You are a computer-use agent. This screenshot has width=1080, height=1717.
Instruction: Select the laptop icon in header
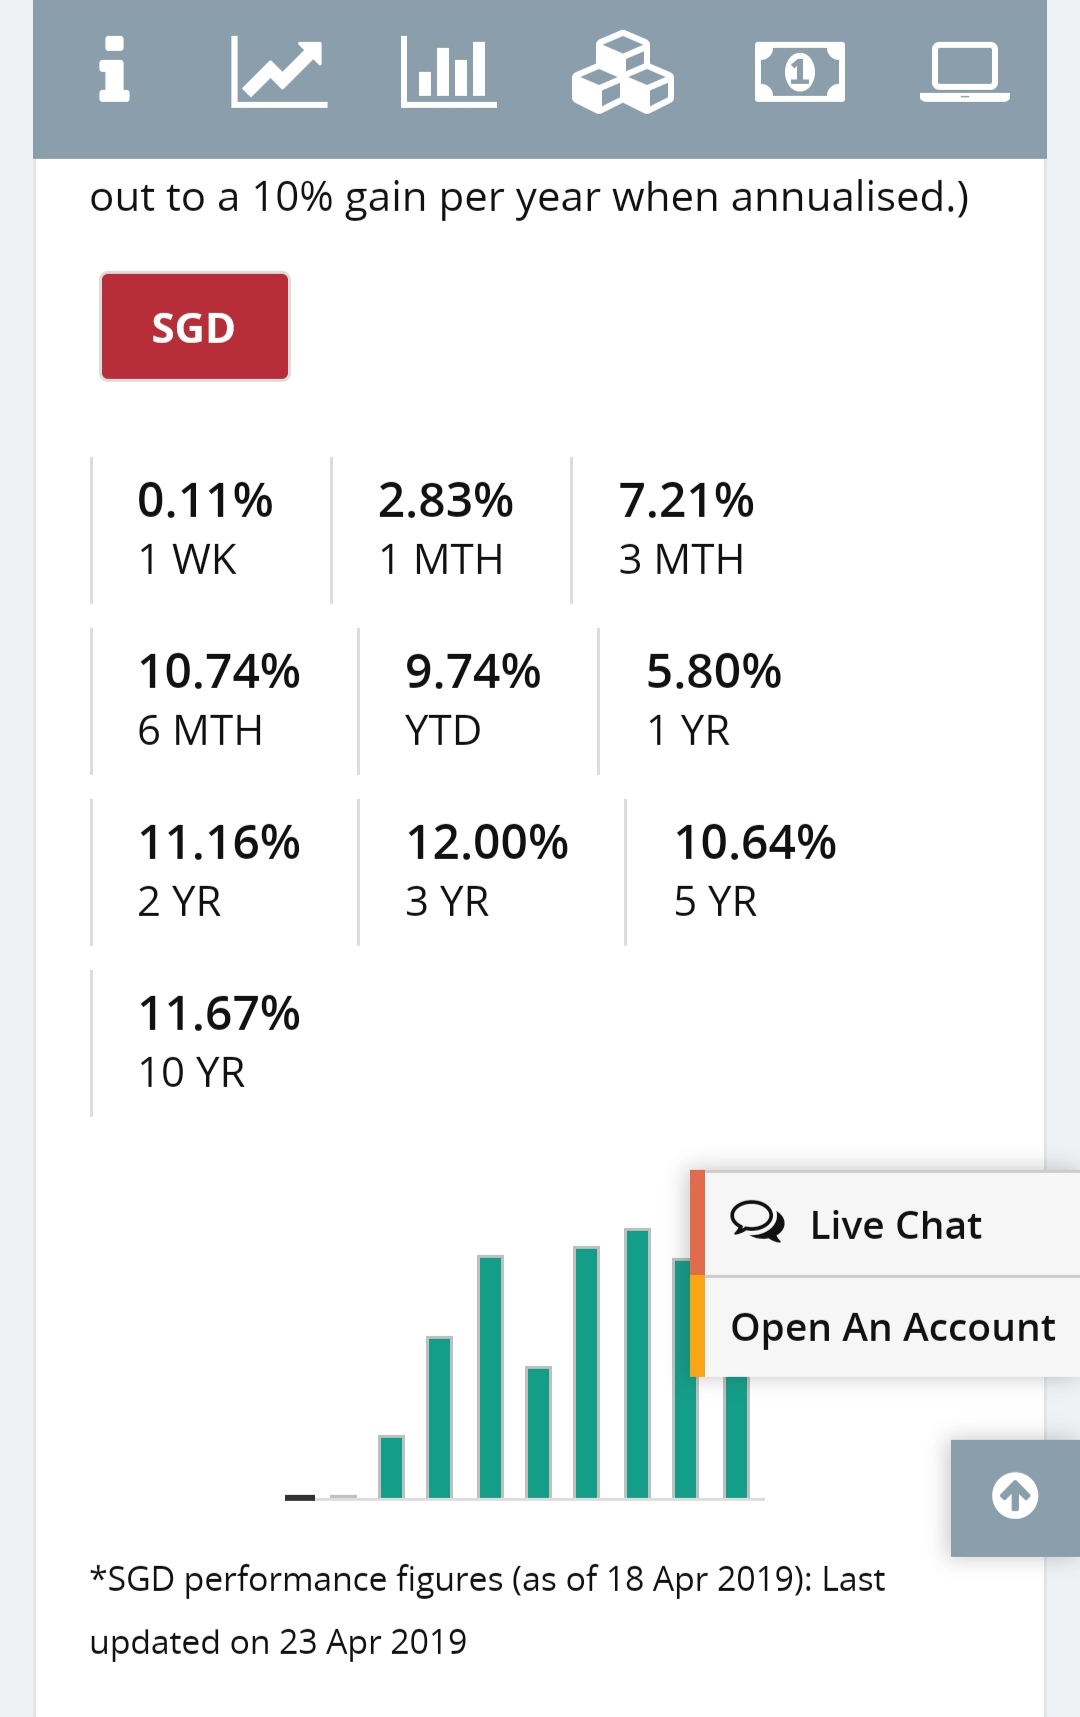(x=964, y=72)
